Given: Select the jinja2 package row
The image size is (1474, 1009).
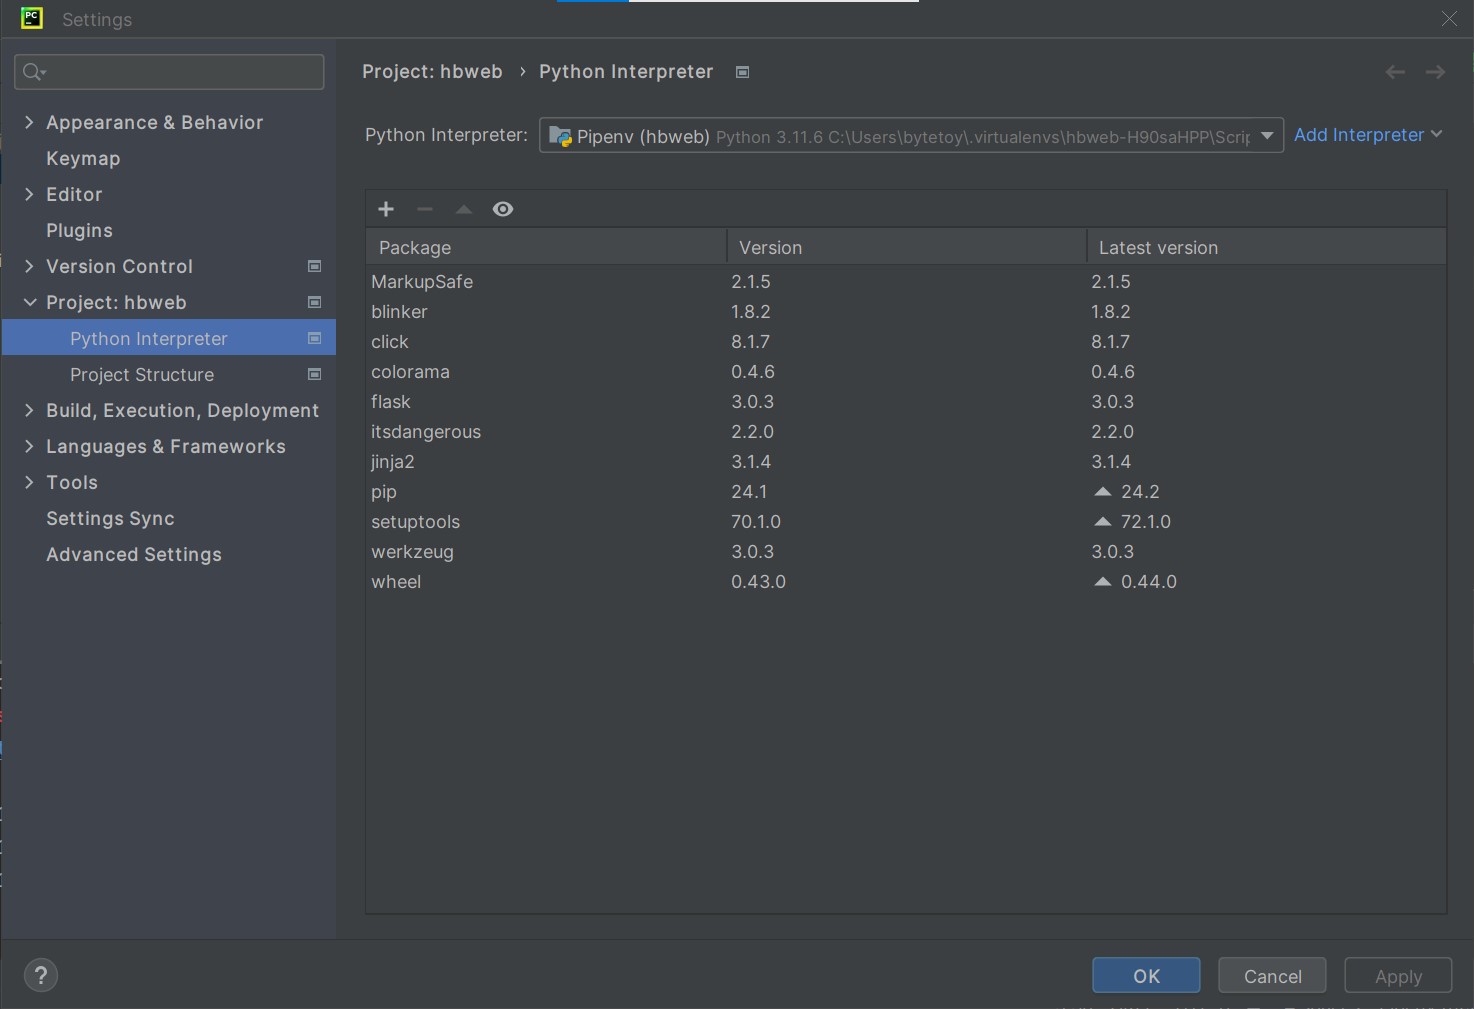Looking at the screenshot, I should [x=906, y=461].
